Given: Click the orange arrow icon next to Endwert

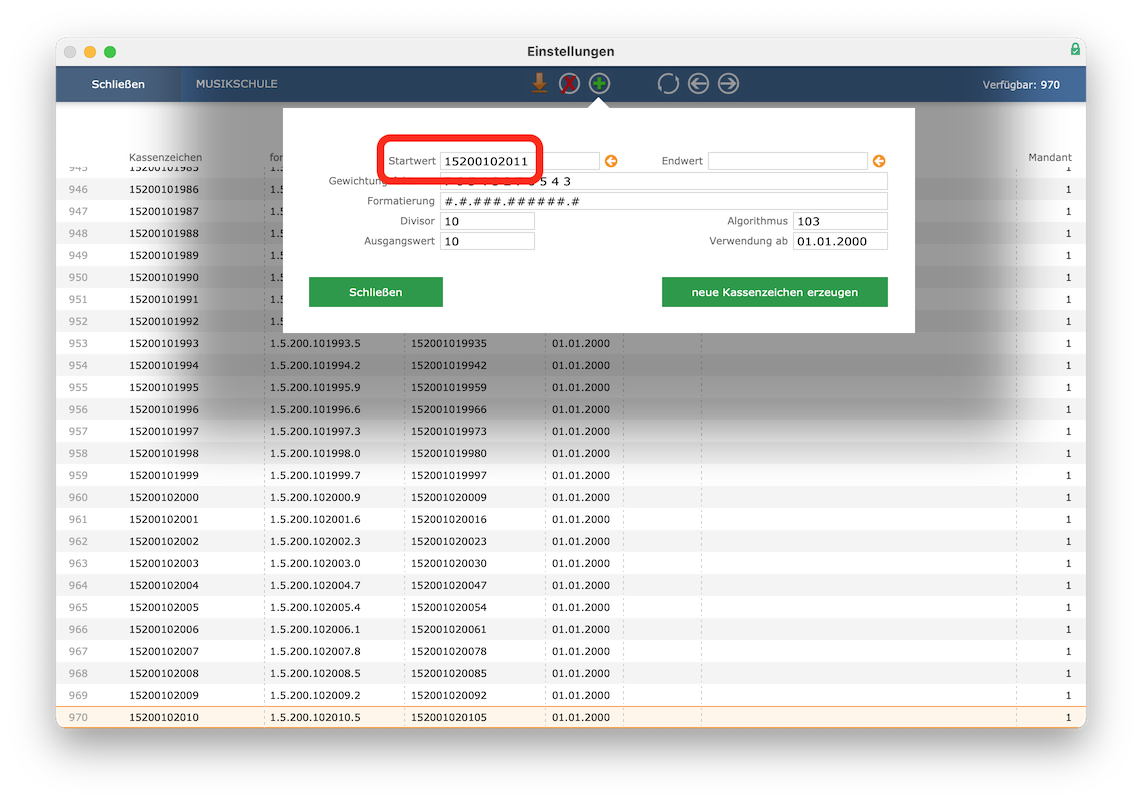Looking at the screenshot, I should tap(879, 161).
